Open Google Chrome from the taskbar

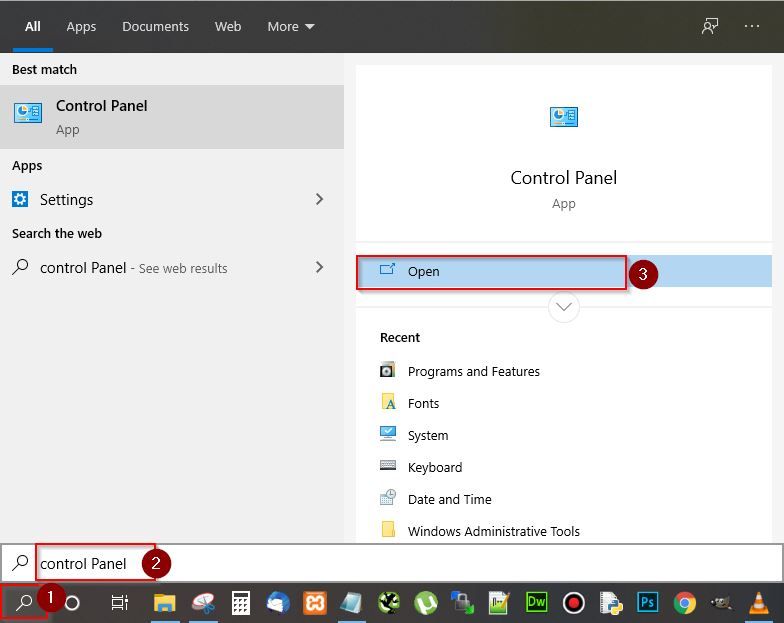[684, 603]
